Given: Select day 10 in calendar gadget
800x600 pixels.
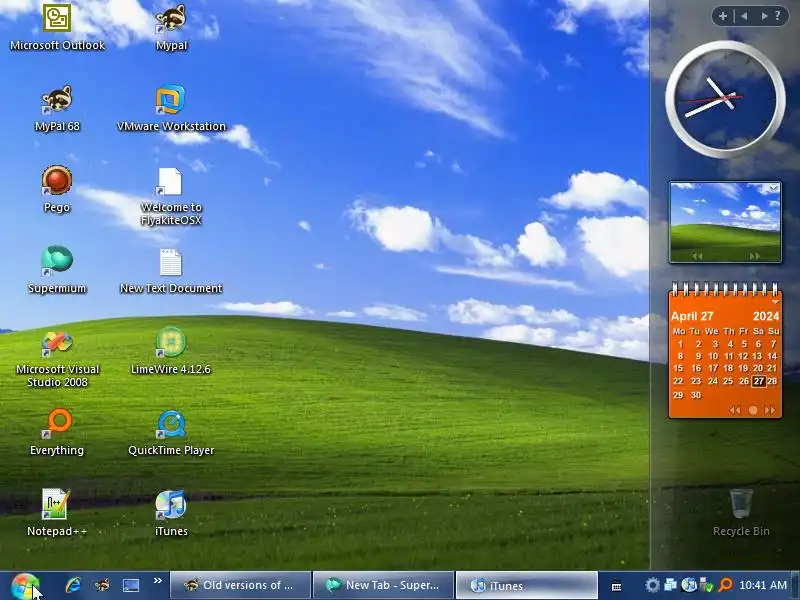Looking at the screenshot, I should pos(713,357).
